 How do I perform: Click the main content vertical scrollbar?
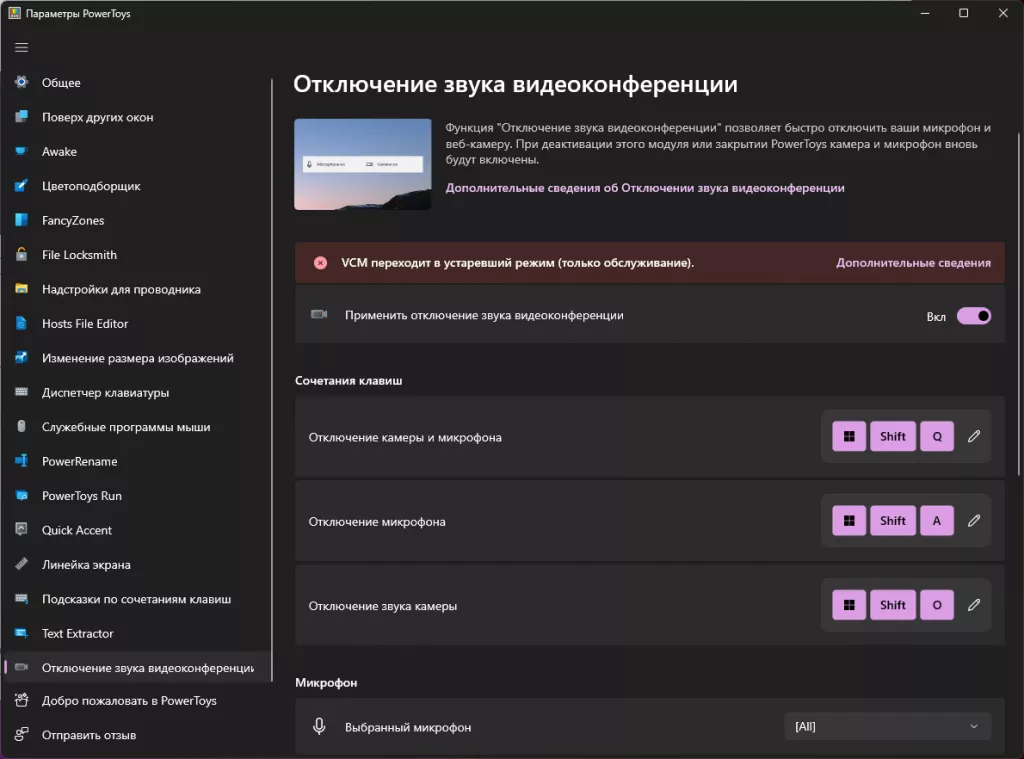(1019, 304)
